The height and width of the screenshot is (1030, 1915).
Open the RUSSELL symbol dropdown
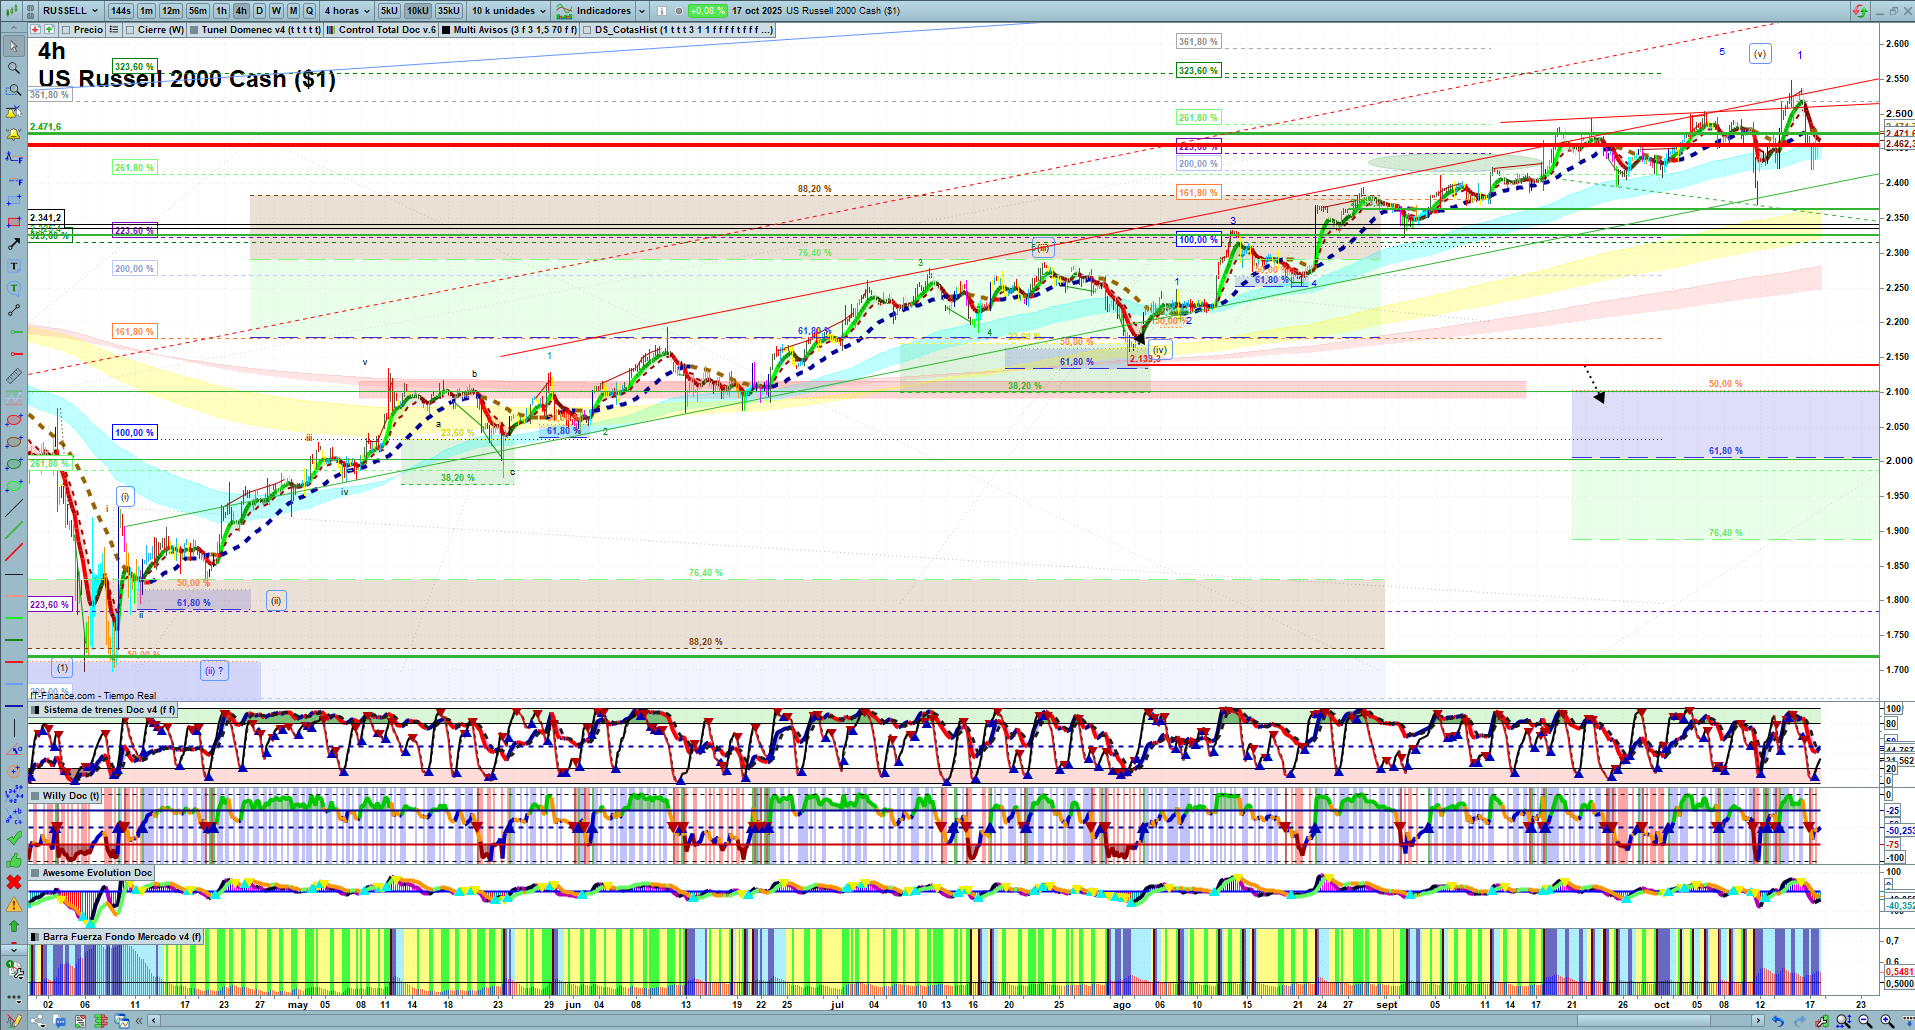70,11
